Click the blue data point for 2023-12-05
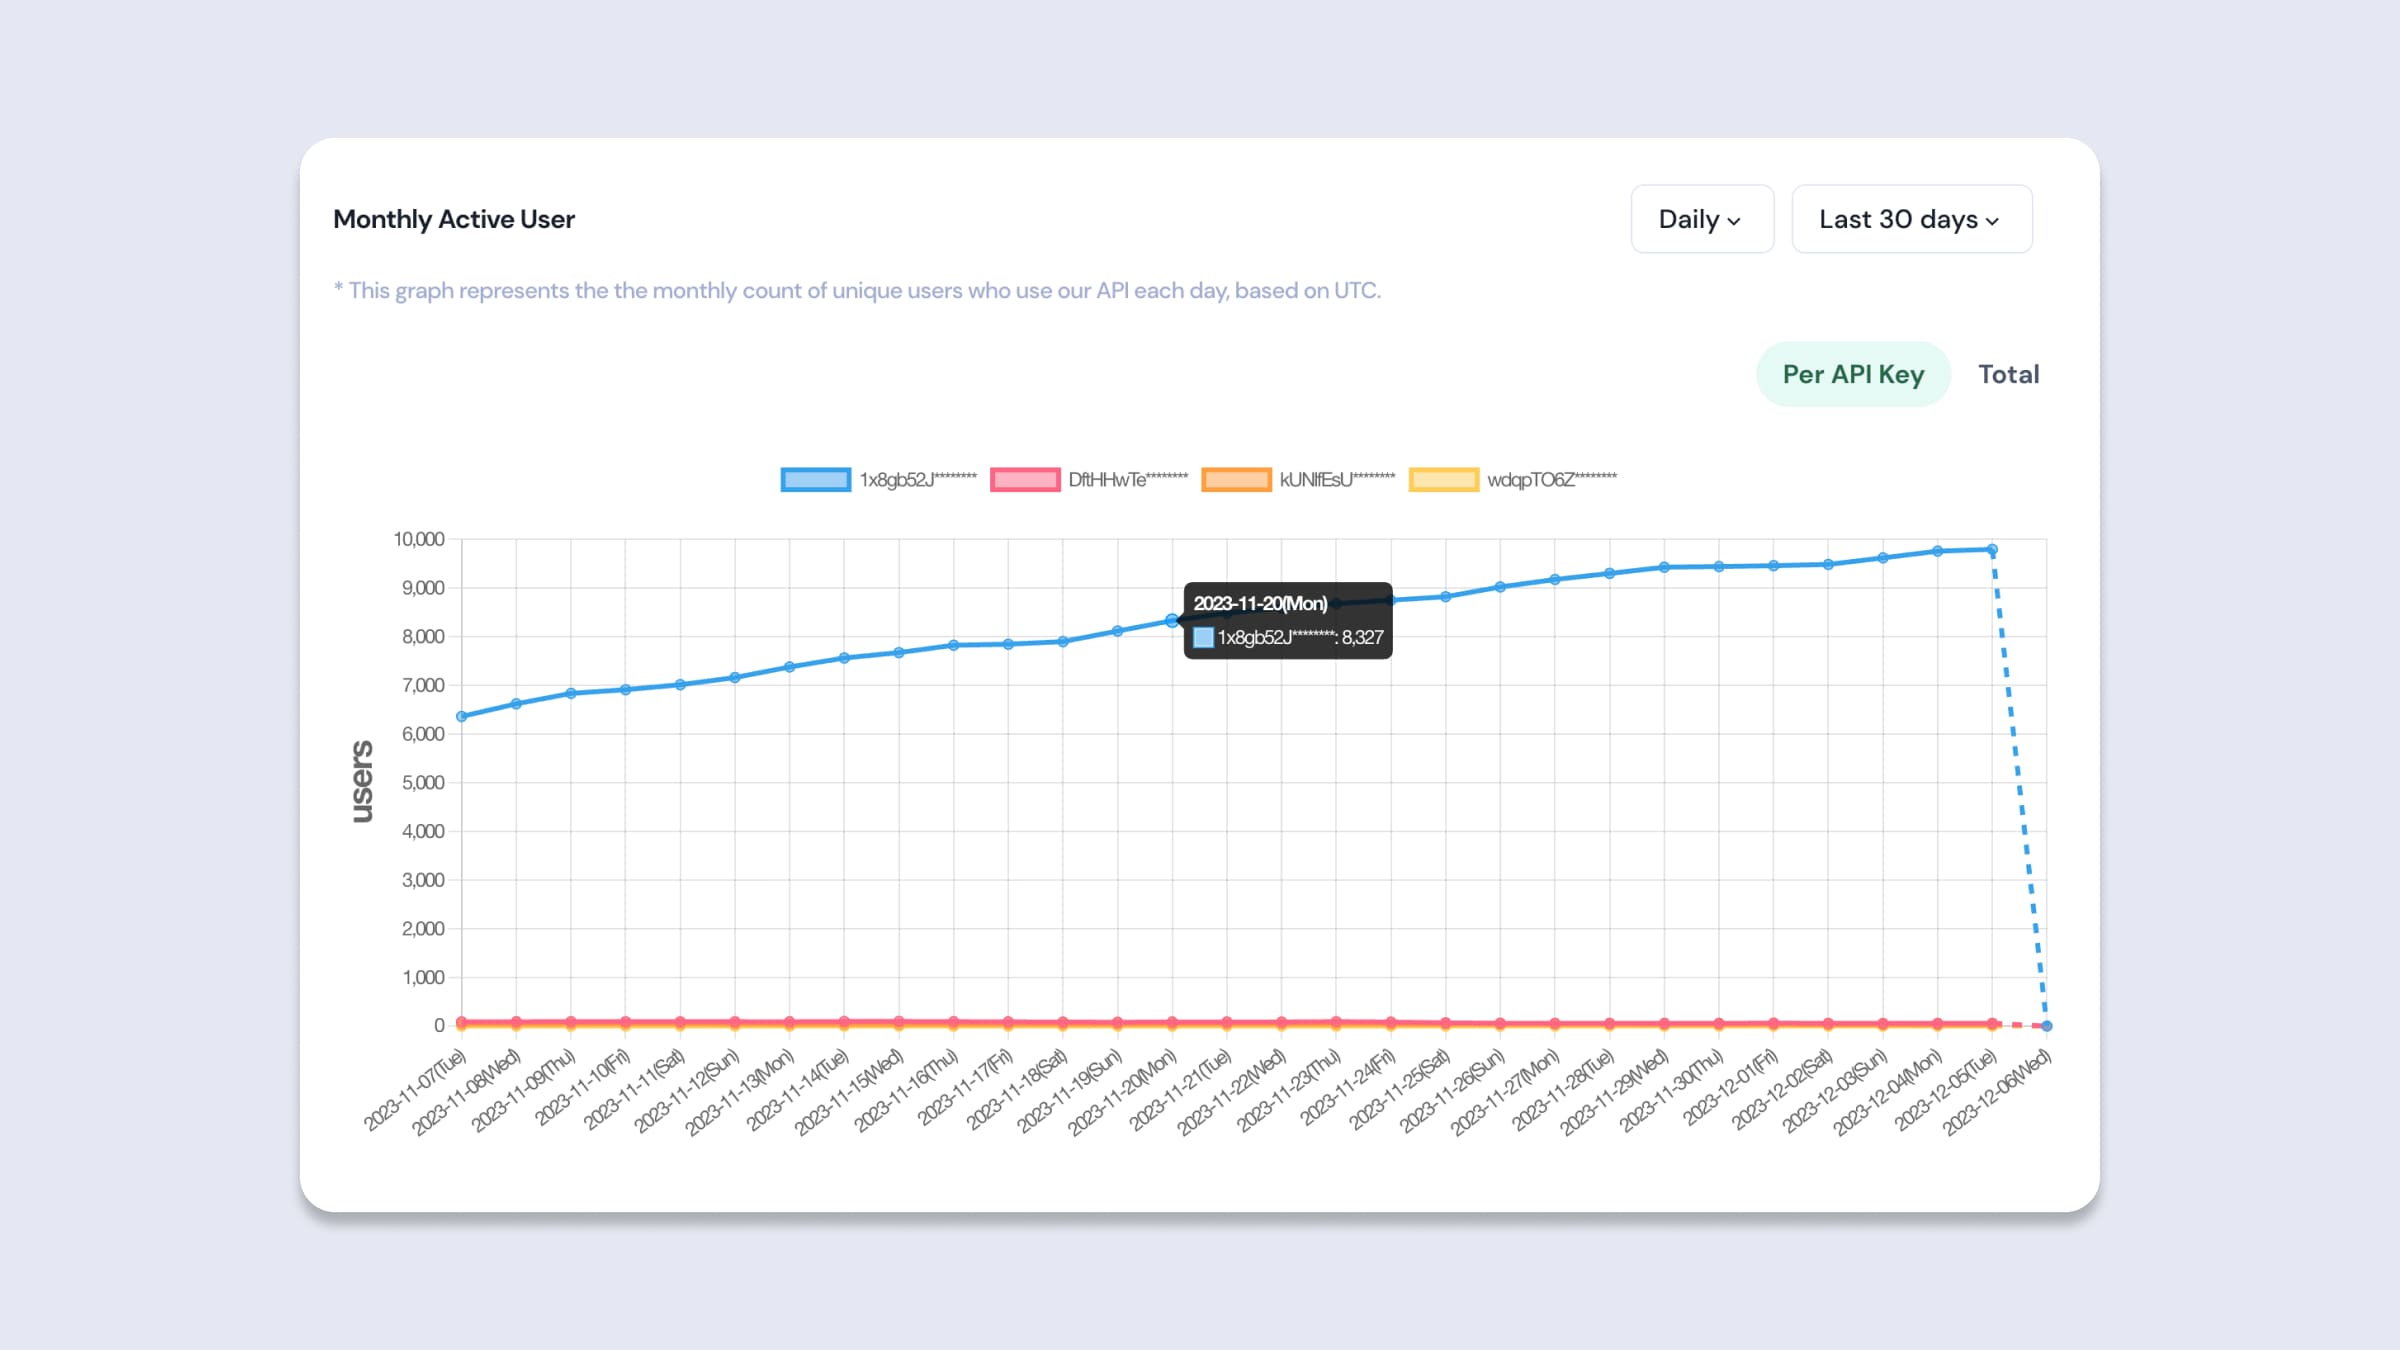The image size is (2400, 1350). pos(1992,549)
